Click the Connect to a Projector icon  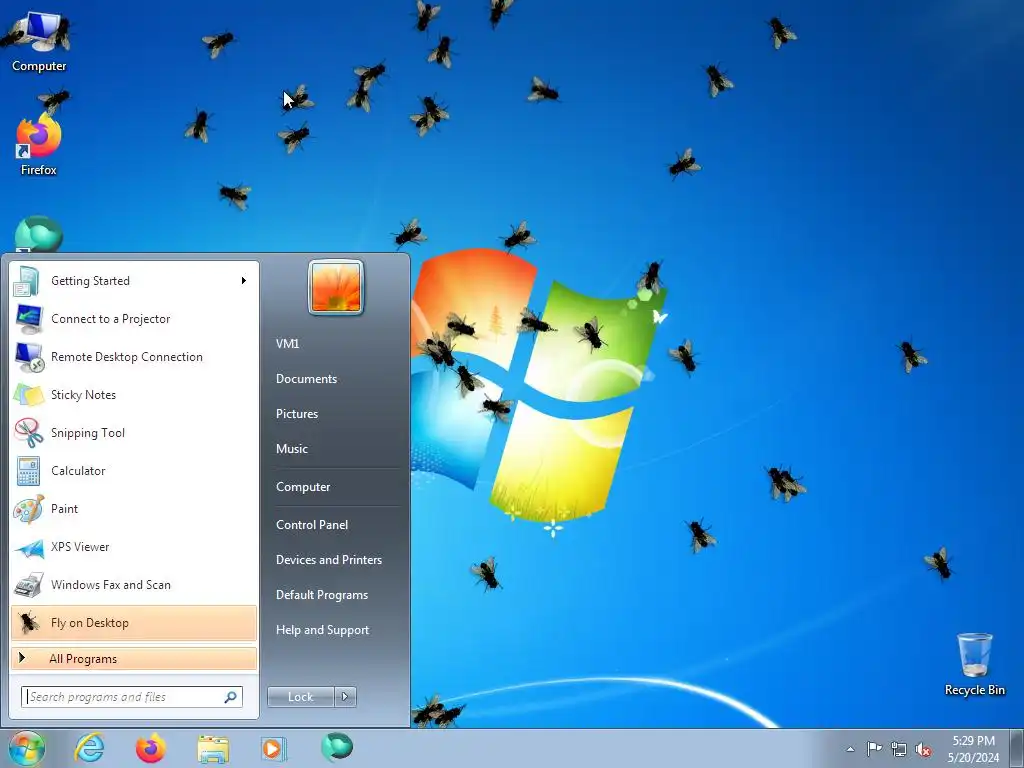pos(27,319)
